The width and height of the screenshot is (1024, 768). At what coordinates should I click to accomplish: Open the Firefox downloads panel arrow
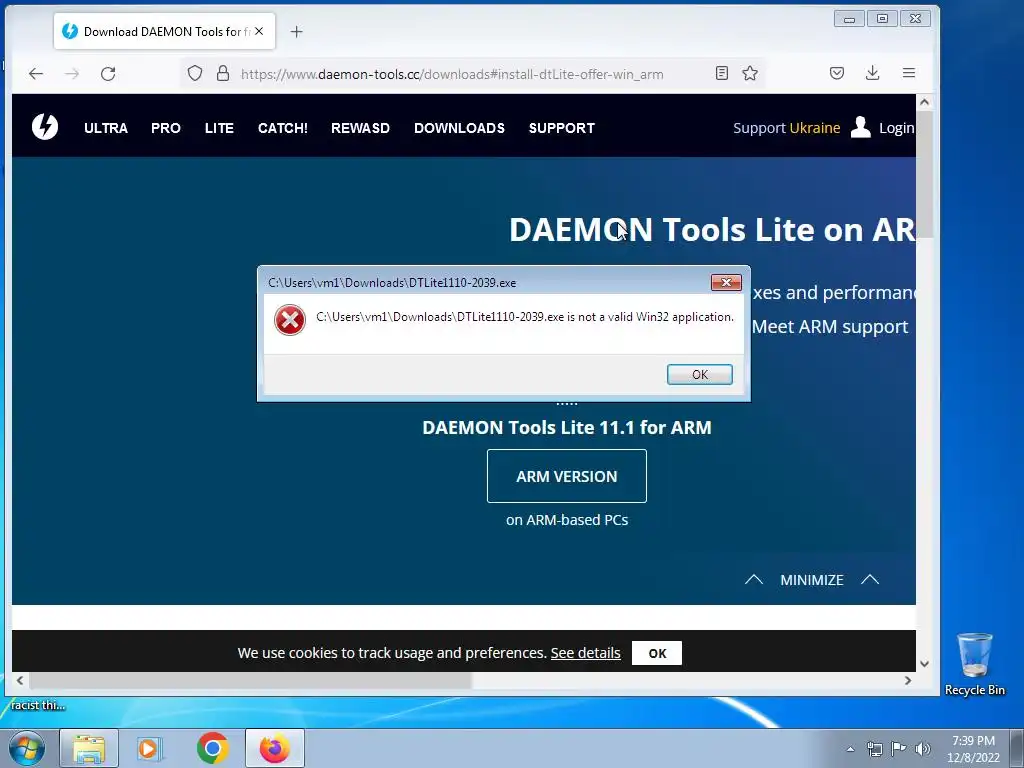[x=872, y=73]
